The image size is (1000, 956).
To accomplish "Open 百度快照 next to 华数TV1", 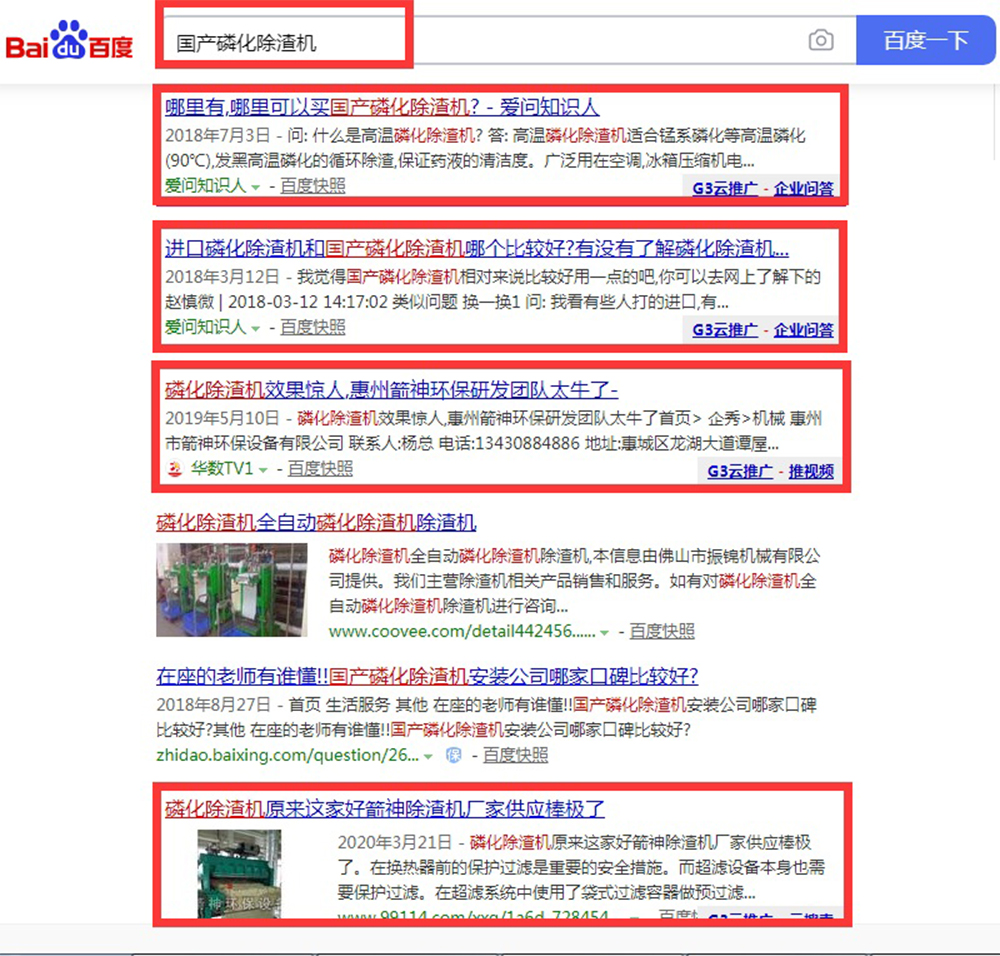I will pos(320,469).
